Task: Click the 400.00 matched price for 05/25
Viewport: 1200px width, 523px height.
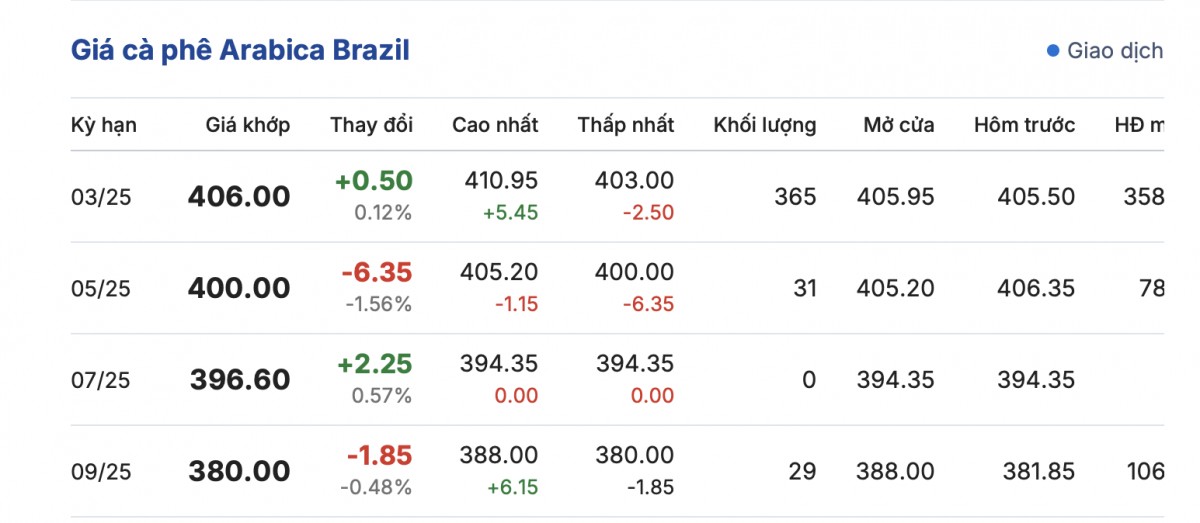Action: point(239,289)
